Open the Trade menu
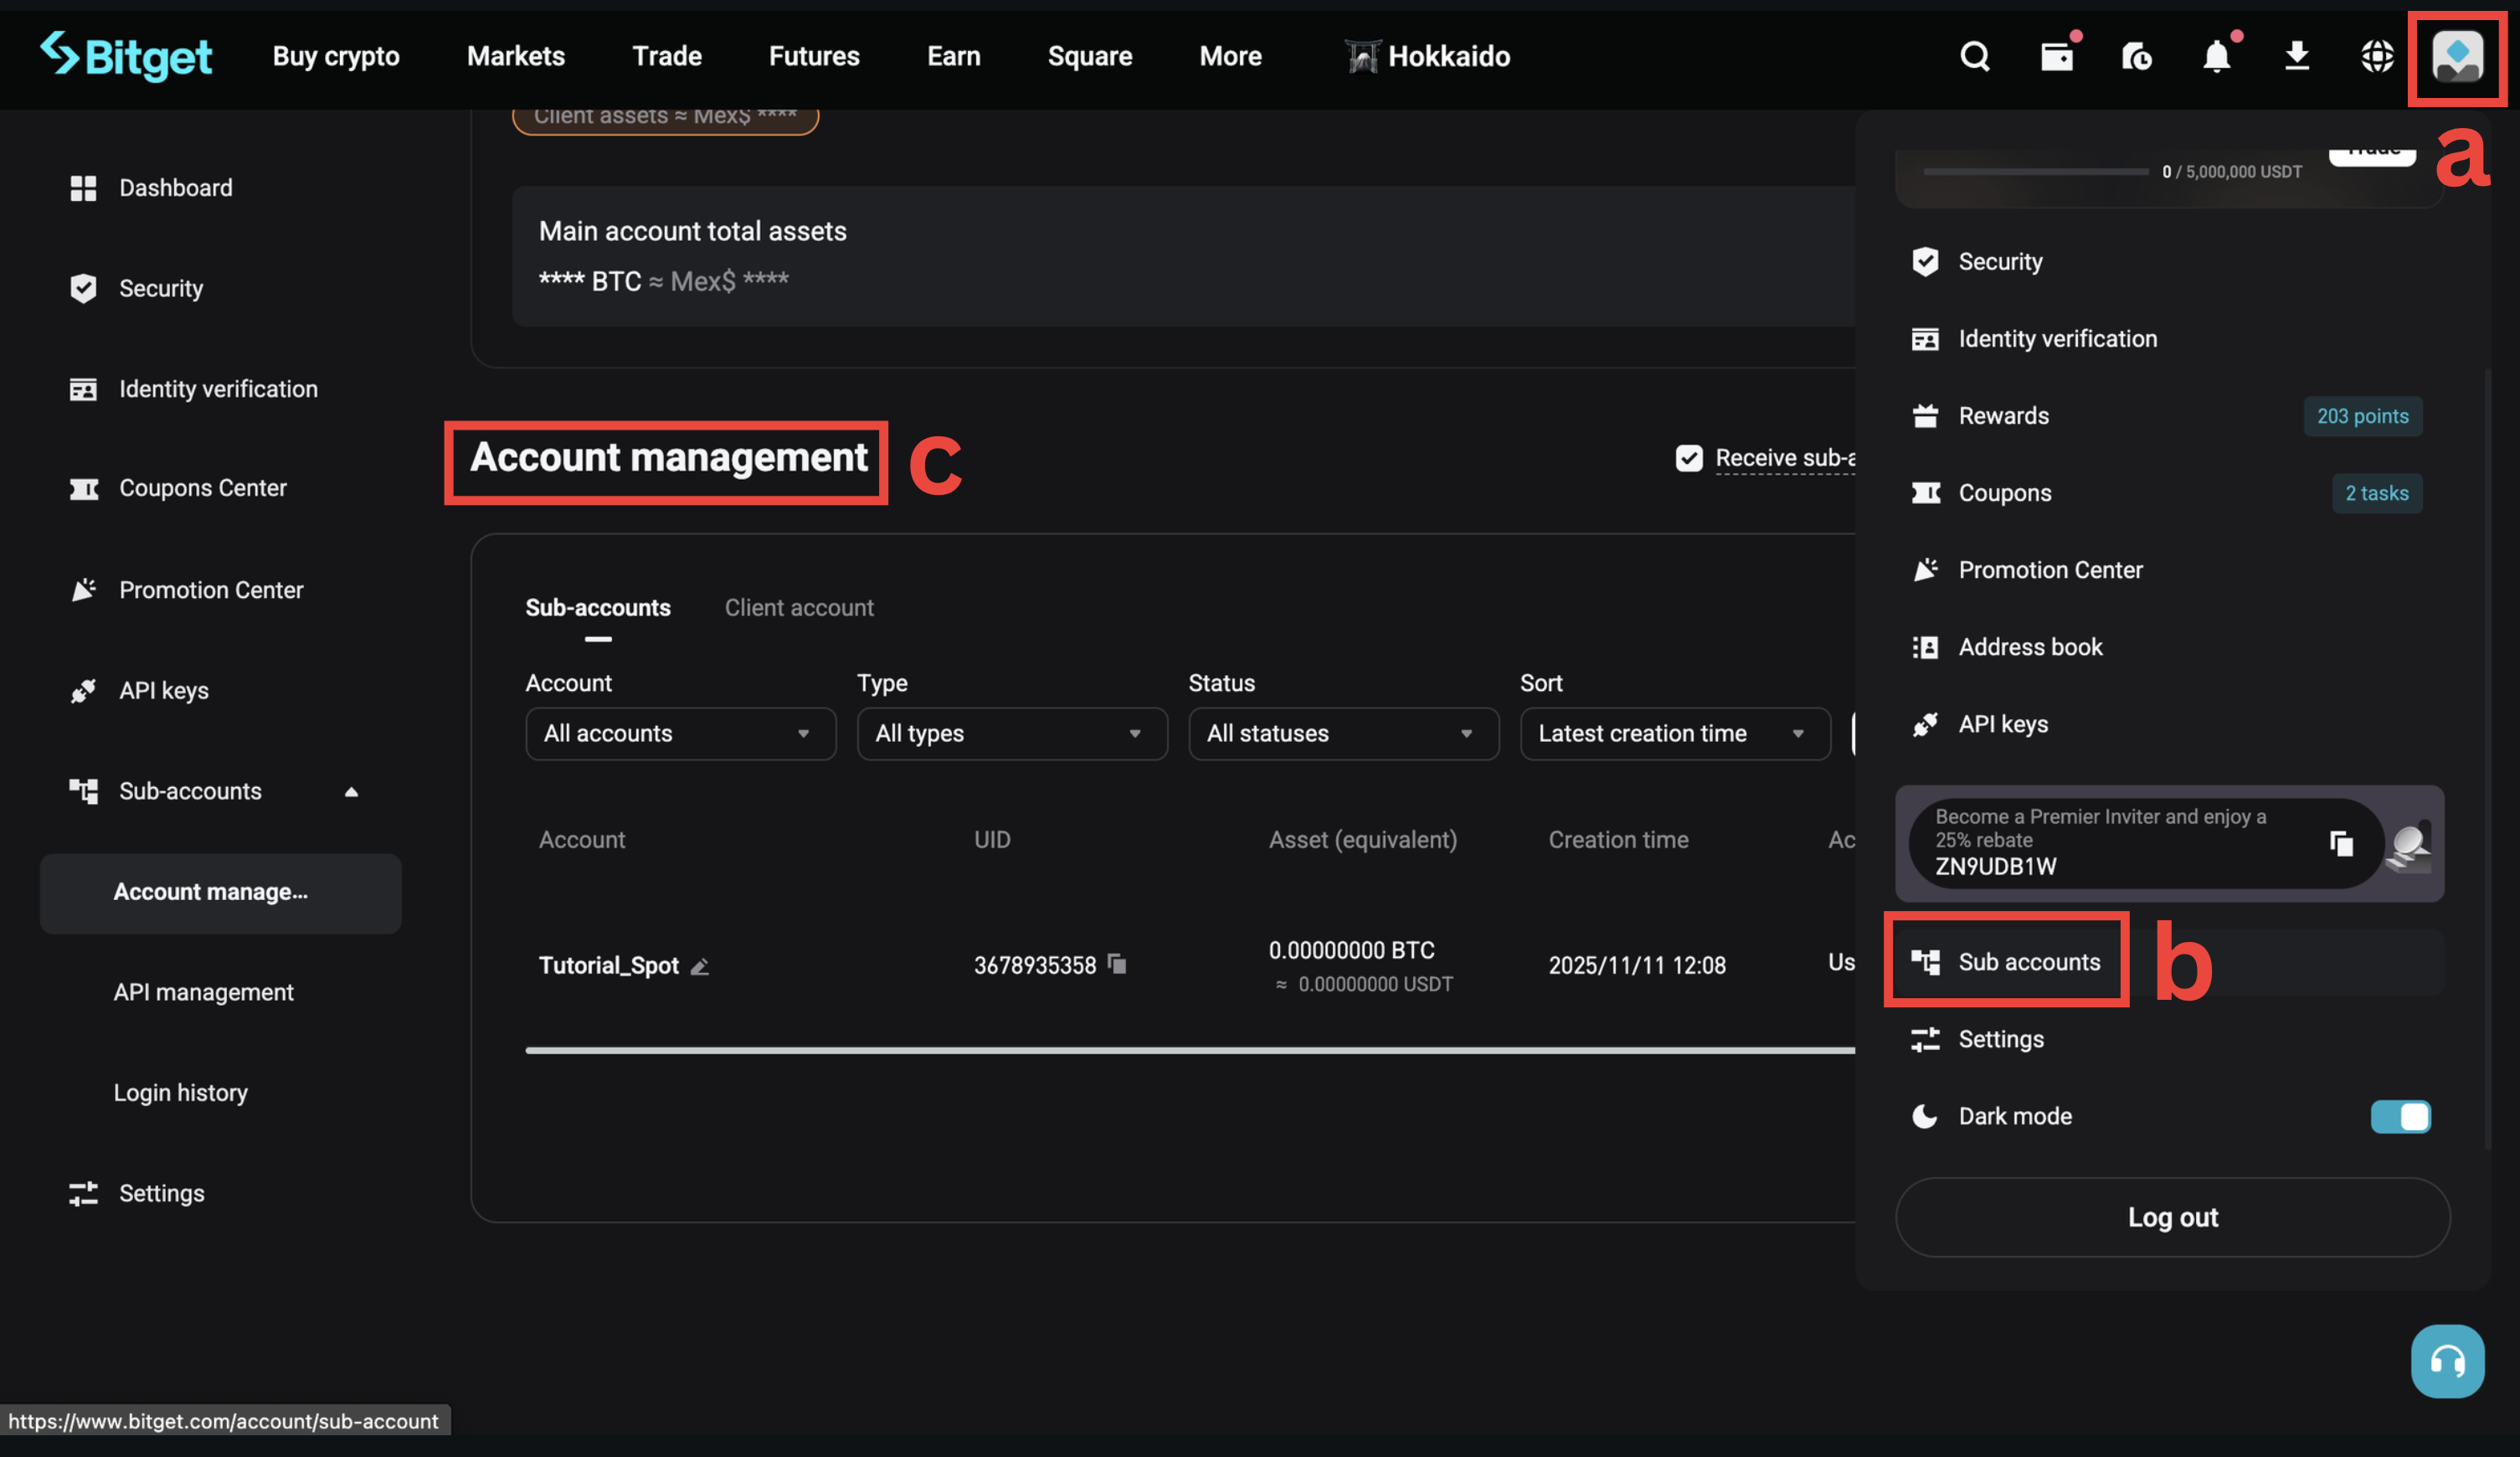This screenshot has width=2520, height=1457. click(x=667, y=56)
